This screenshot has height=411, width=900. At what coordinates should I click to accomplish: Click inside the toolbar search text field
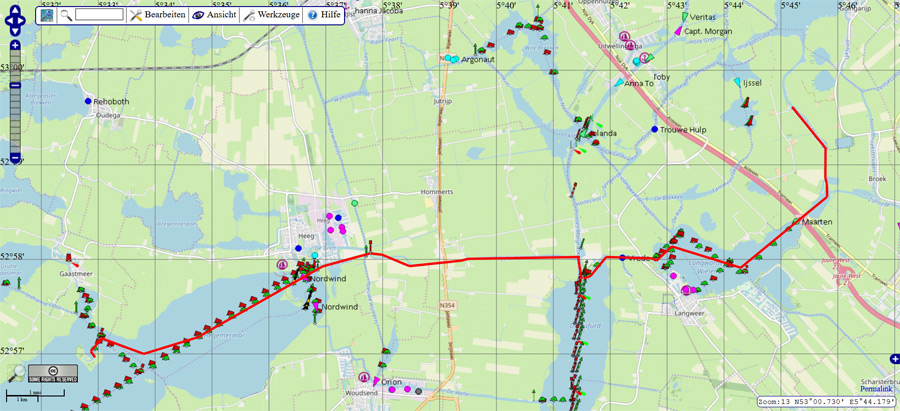point(98,16)
